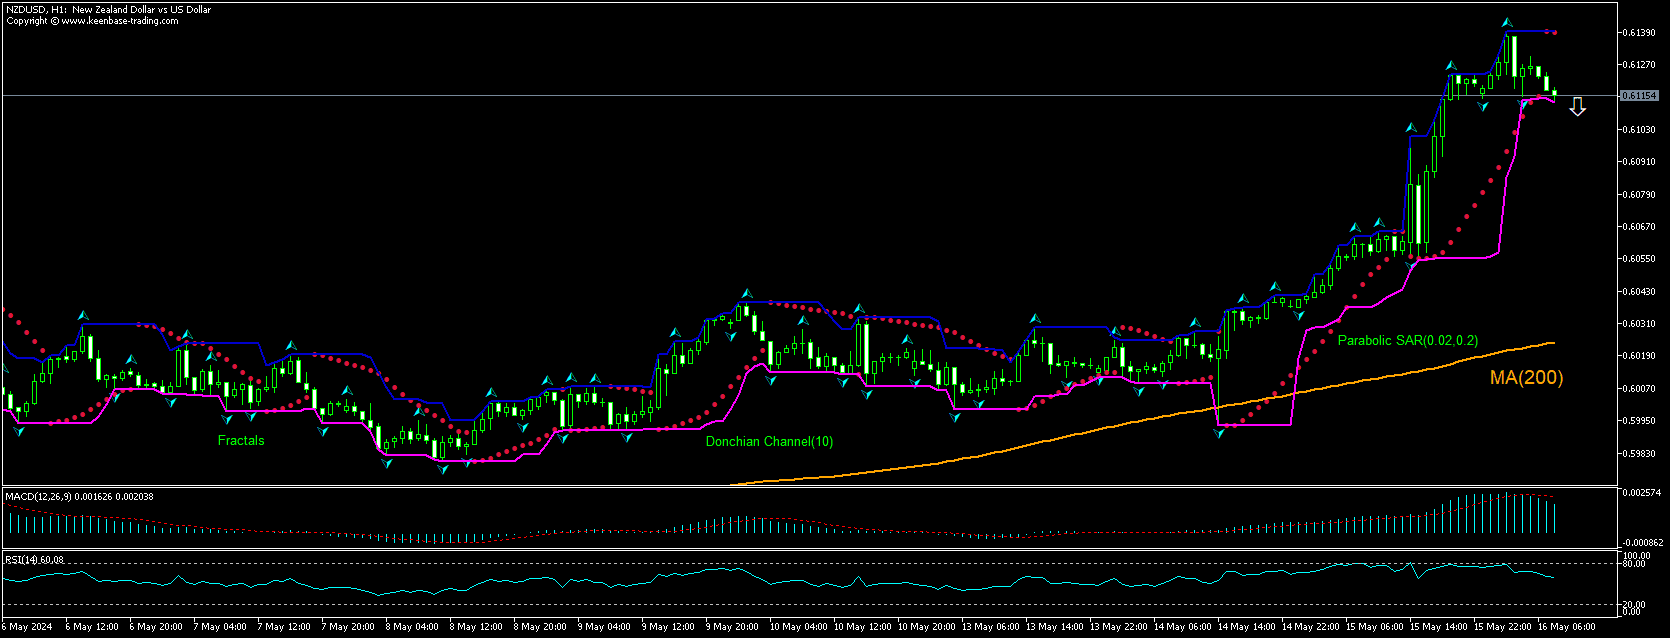Viewport: 1670px width, 638px height.
Task: Click the white down arrow near current price
Action: tap(1577, 107)
